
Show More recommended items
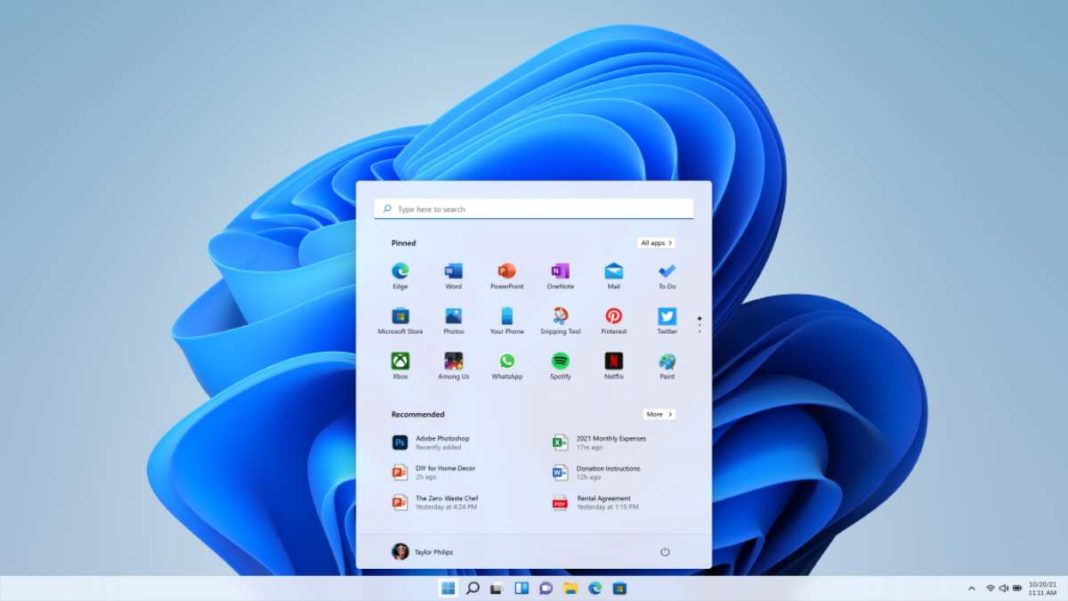(x=660, y=414)
